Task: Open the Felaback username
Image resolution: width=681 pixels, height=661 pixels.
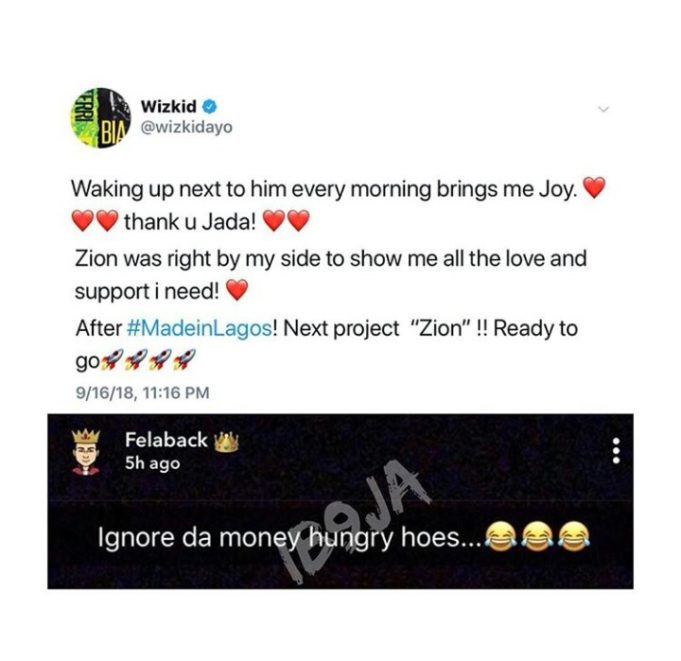Action: click(x=166, y=440)
